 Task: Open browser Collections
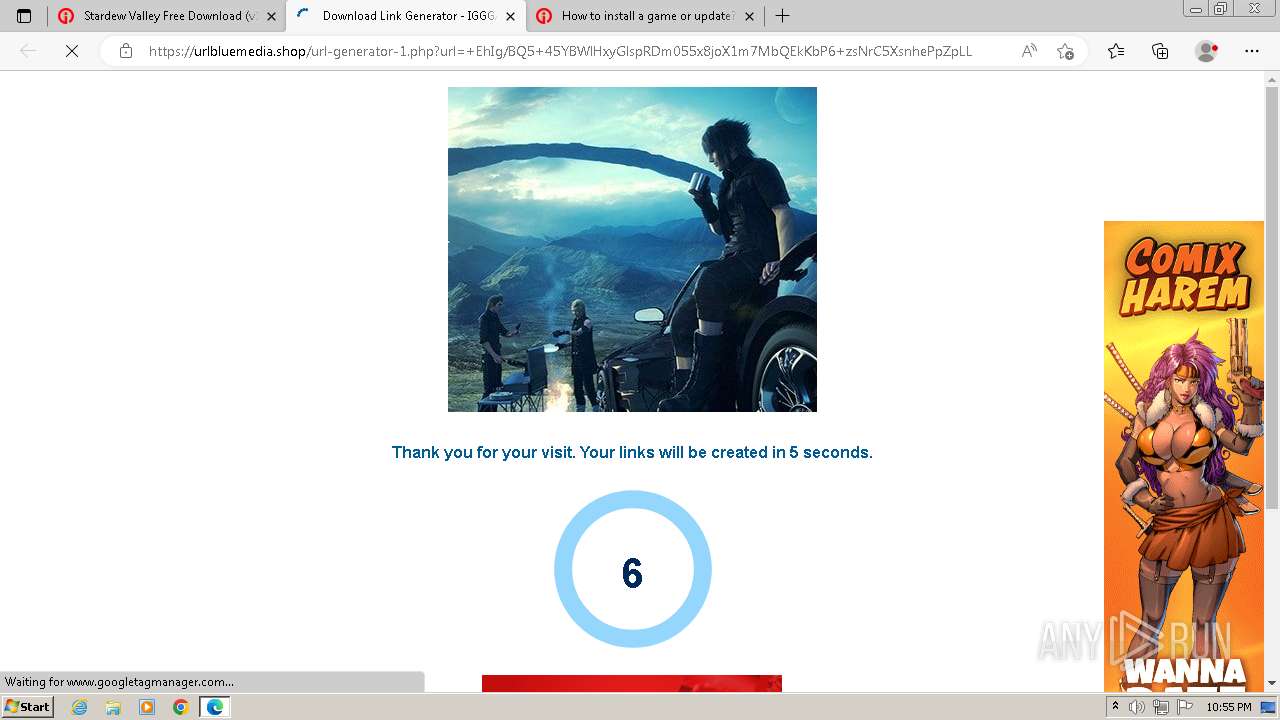click(x=1160, y=51)
